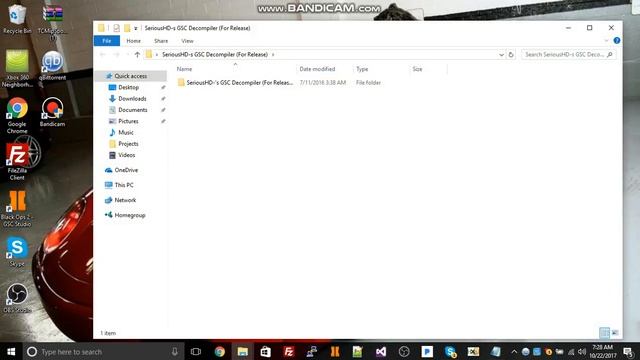Open the File menu tab
The height and width of the screenshot is (360, 640).
[x=107, y=41]
